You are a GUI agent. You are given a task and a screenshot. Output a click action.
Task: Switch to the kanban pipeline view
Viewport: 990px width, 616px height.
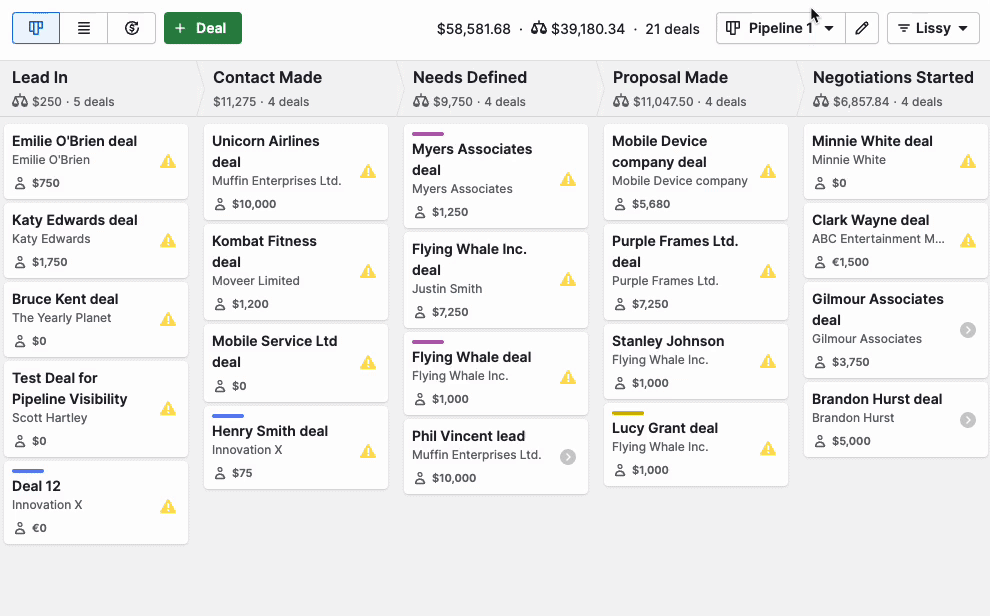pyautogui.click(x=35, y=28)
